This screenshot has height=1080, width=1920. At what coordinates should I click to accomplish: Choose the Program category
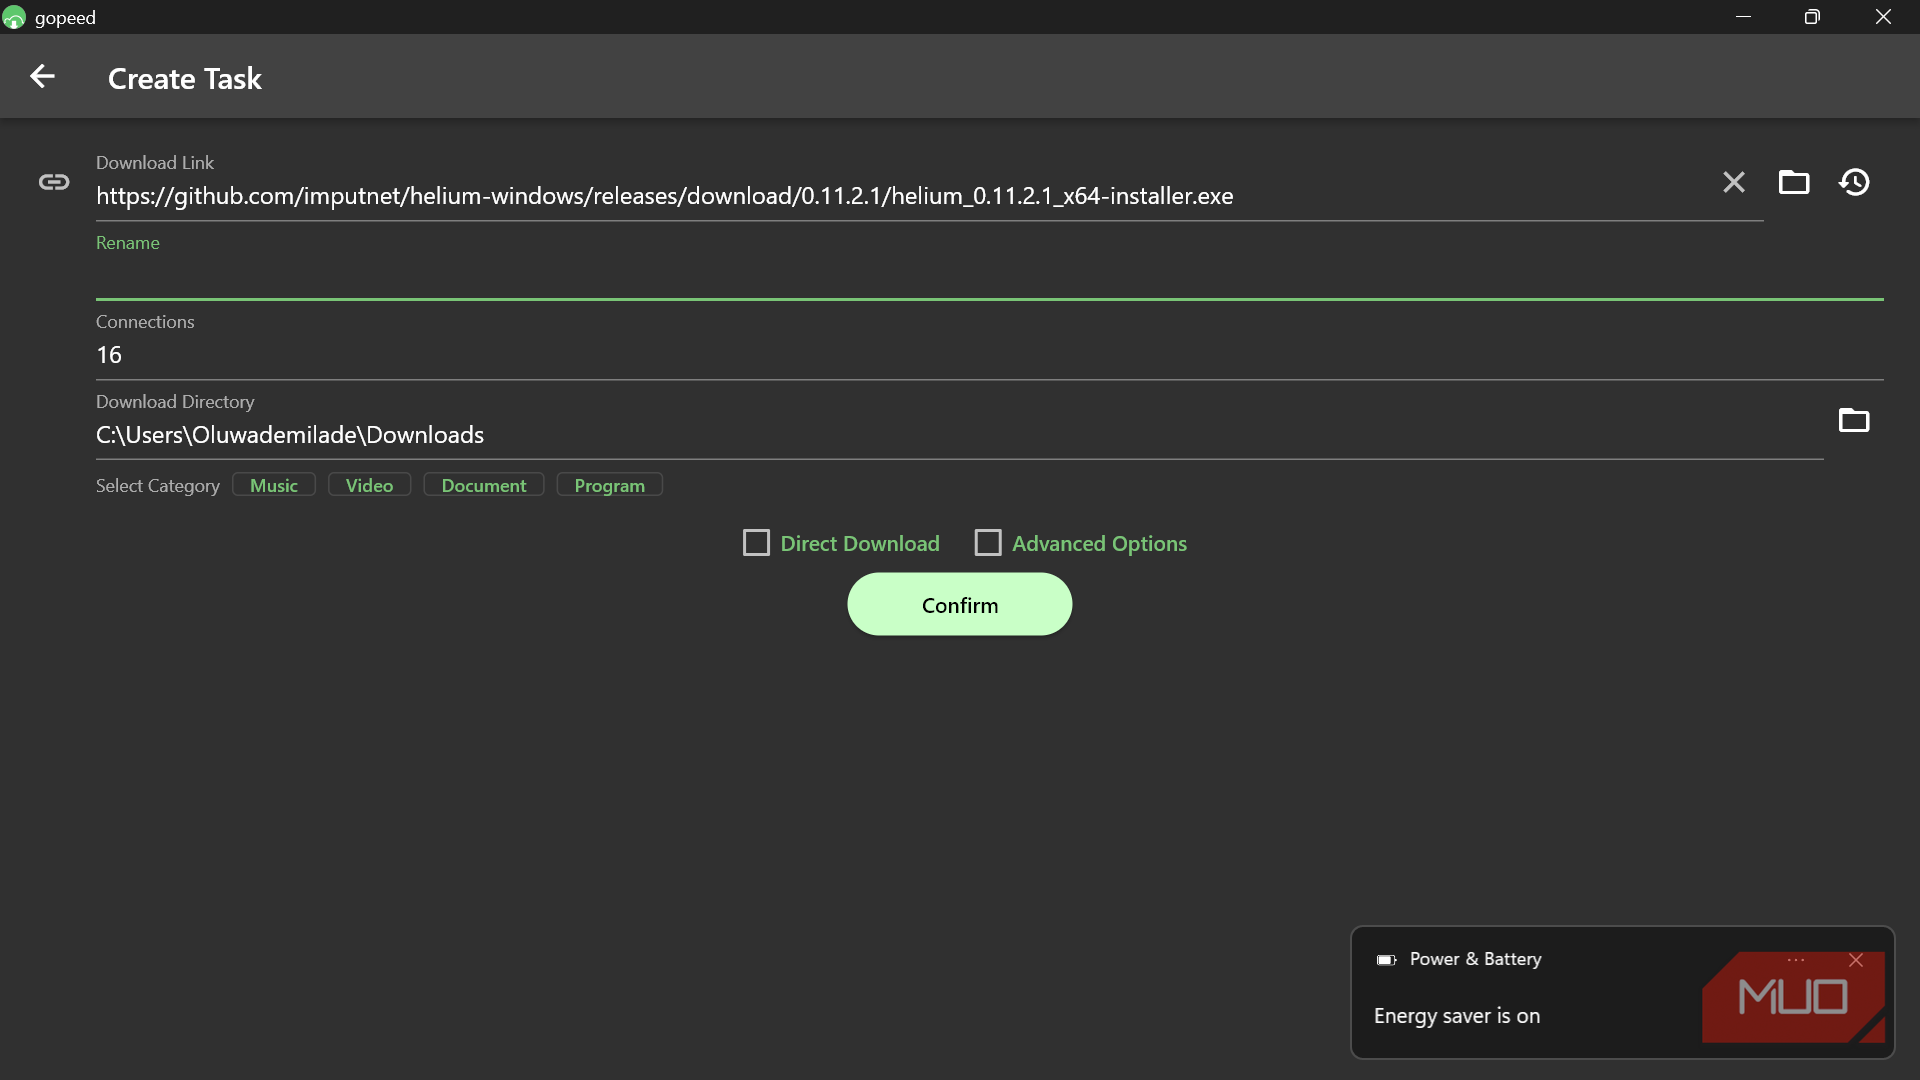click(x=610, y=485)
